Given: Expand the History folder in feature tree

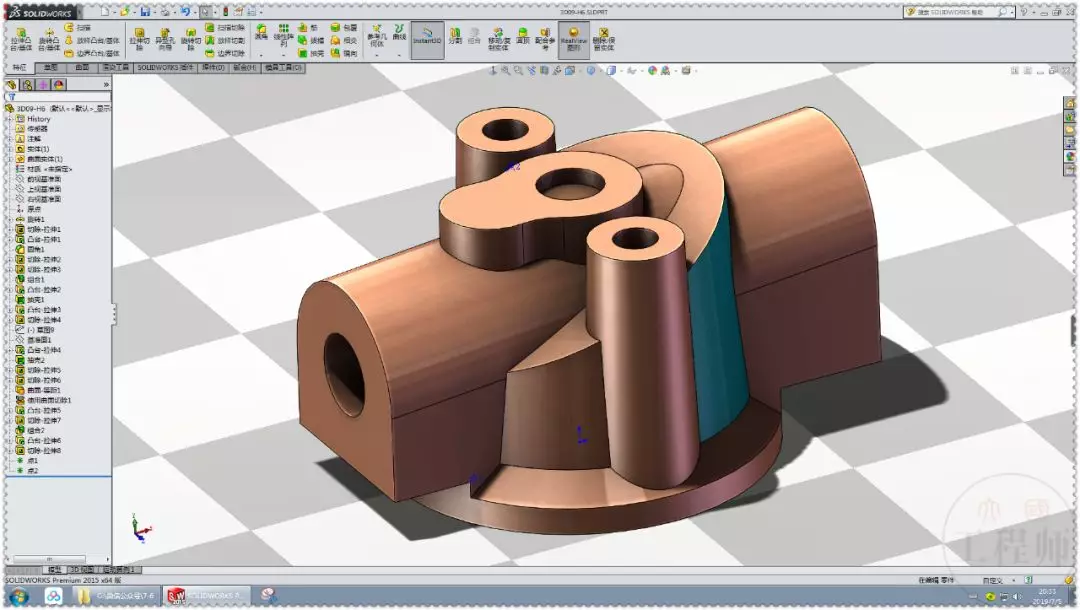Looking at the screenshot, I should pyautogui.click(x=10, y=119).
